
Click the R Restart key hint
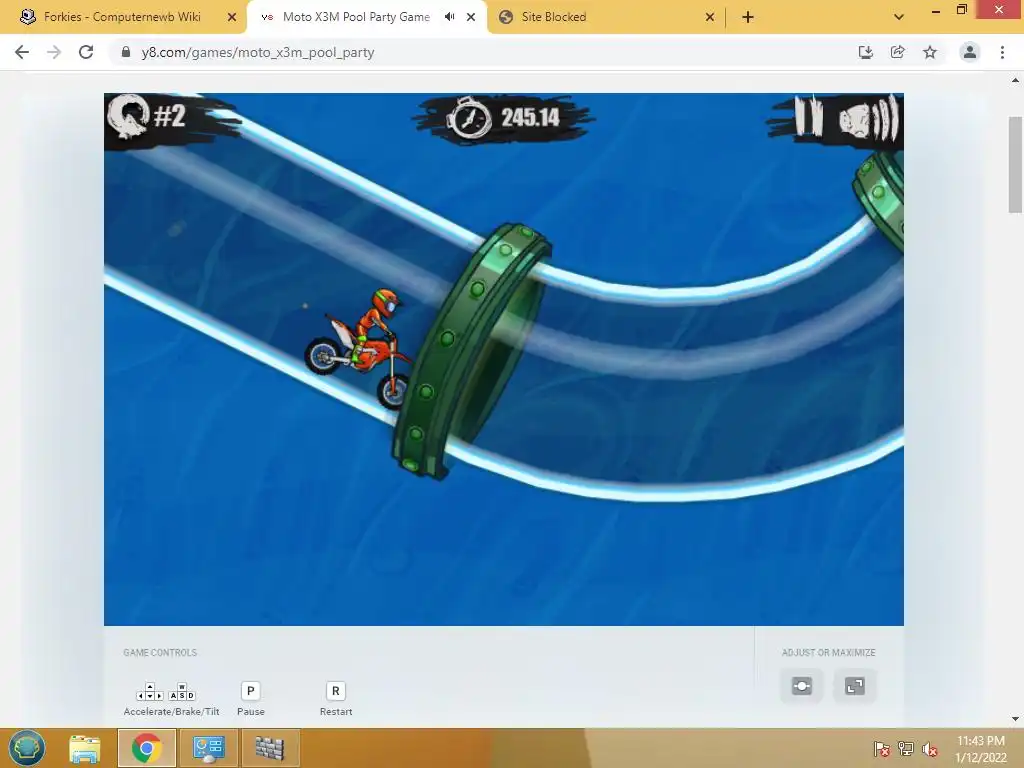(336, 691)
